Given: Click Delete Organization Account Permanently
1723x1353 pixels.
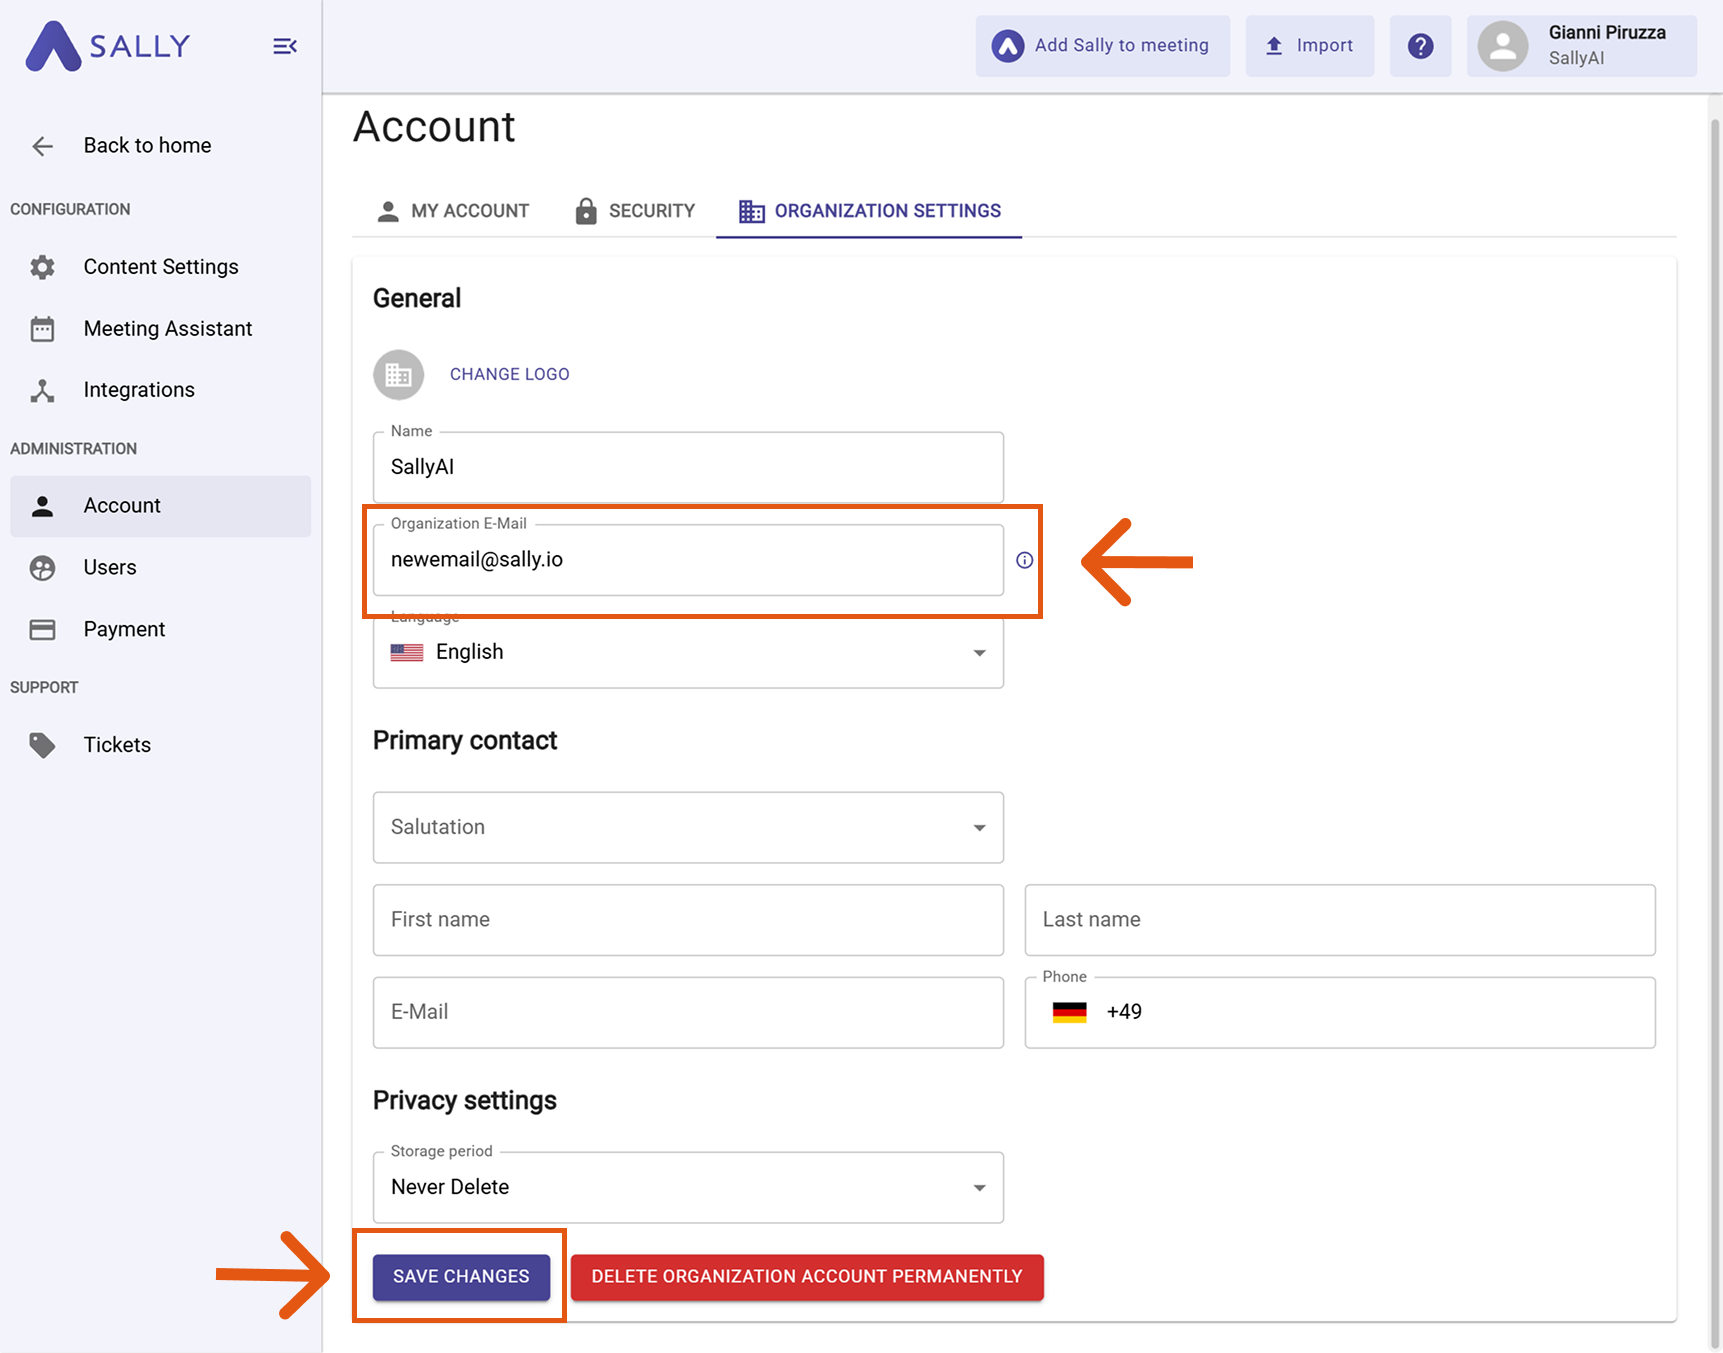Looking at the screenshot, I should [807, 1277].
